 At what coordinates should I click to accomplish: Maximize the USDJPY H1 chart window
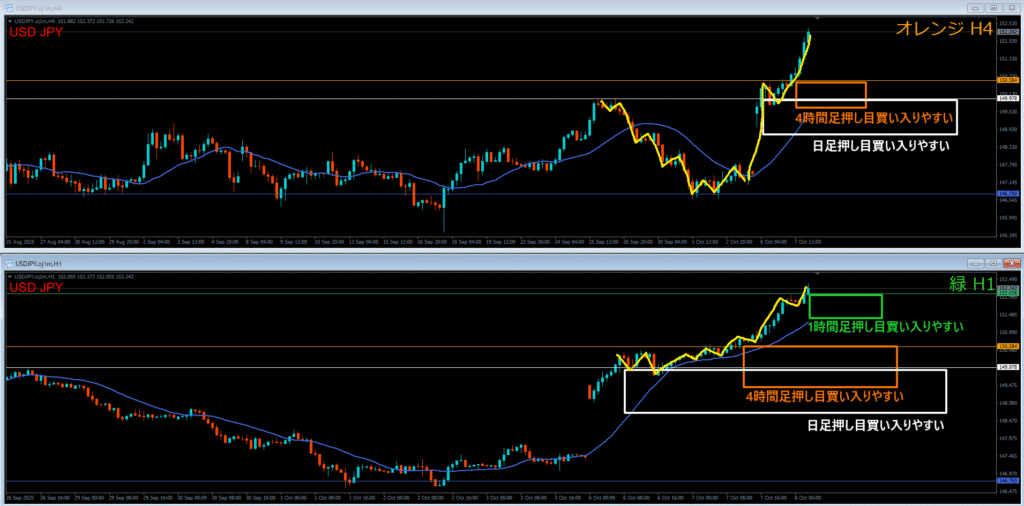[x=993, y=263]
